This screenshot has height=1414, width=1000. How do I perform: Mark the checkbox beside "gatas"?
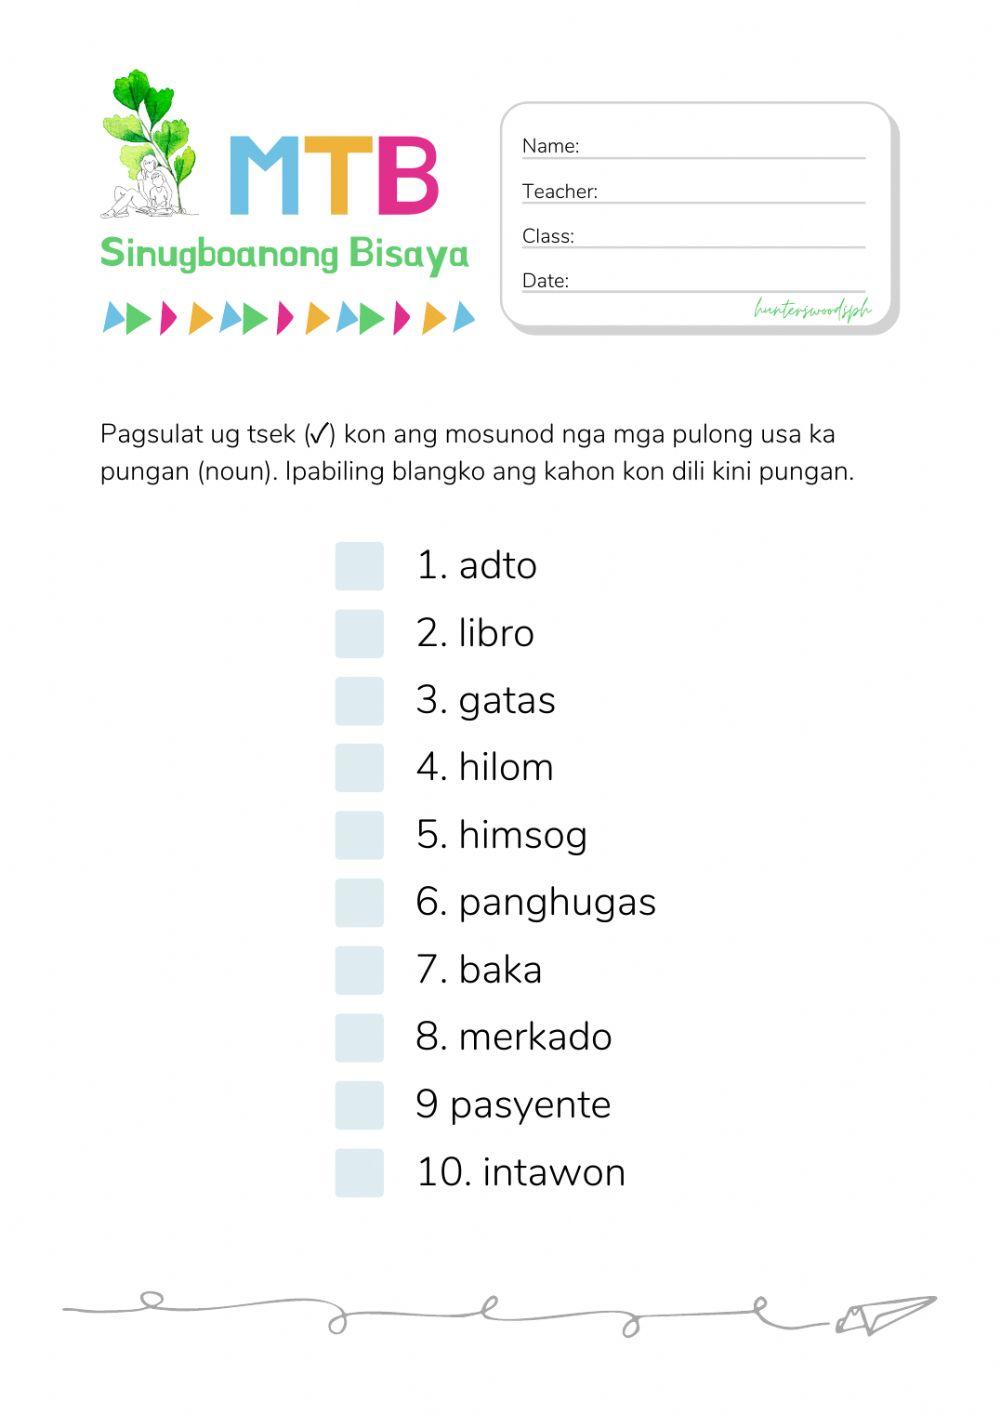point(359,701)
